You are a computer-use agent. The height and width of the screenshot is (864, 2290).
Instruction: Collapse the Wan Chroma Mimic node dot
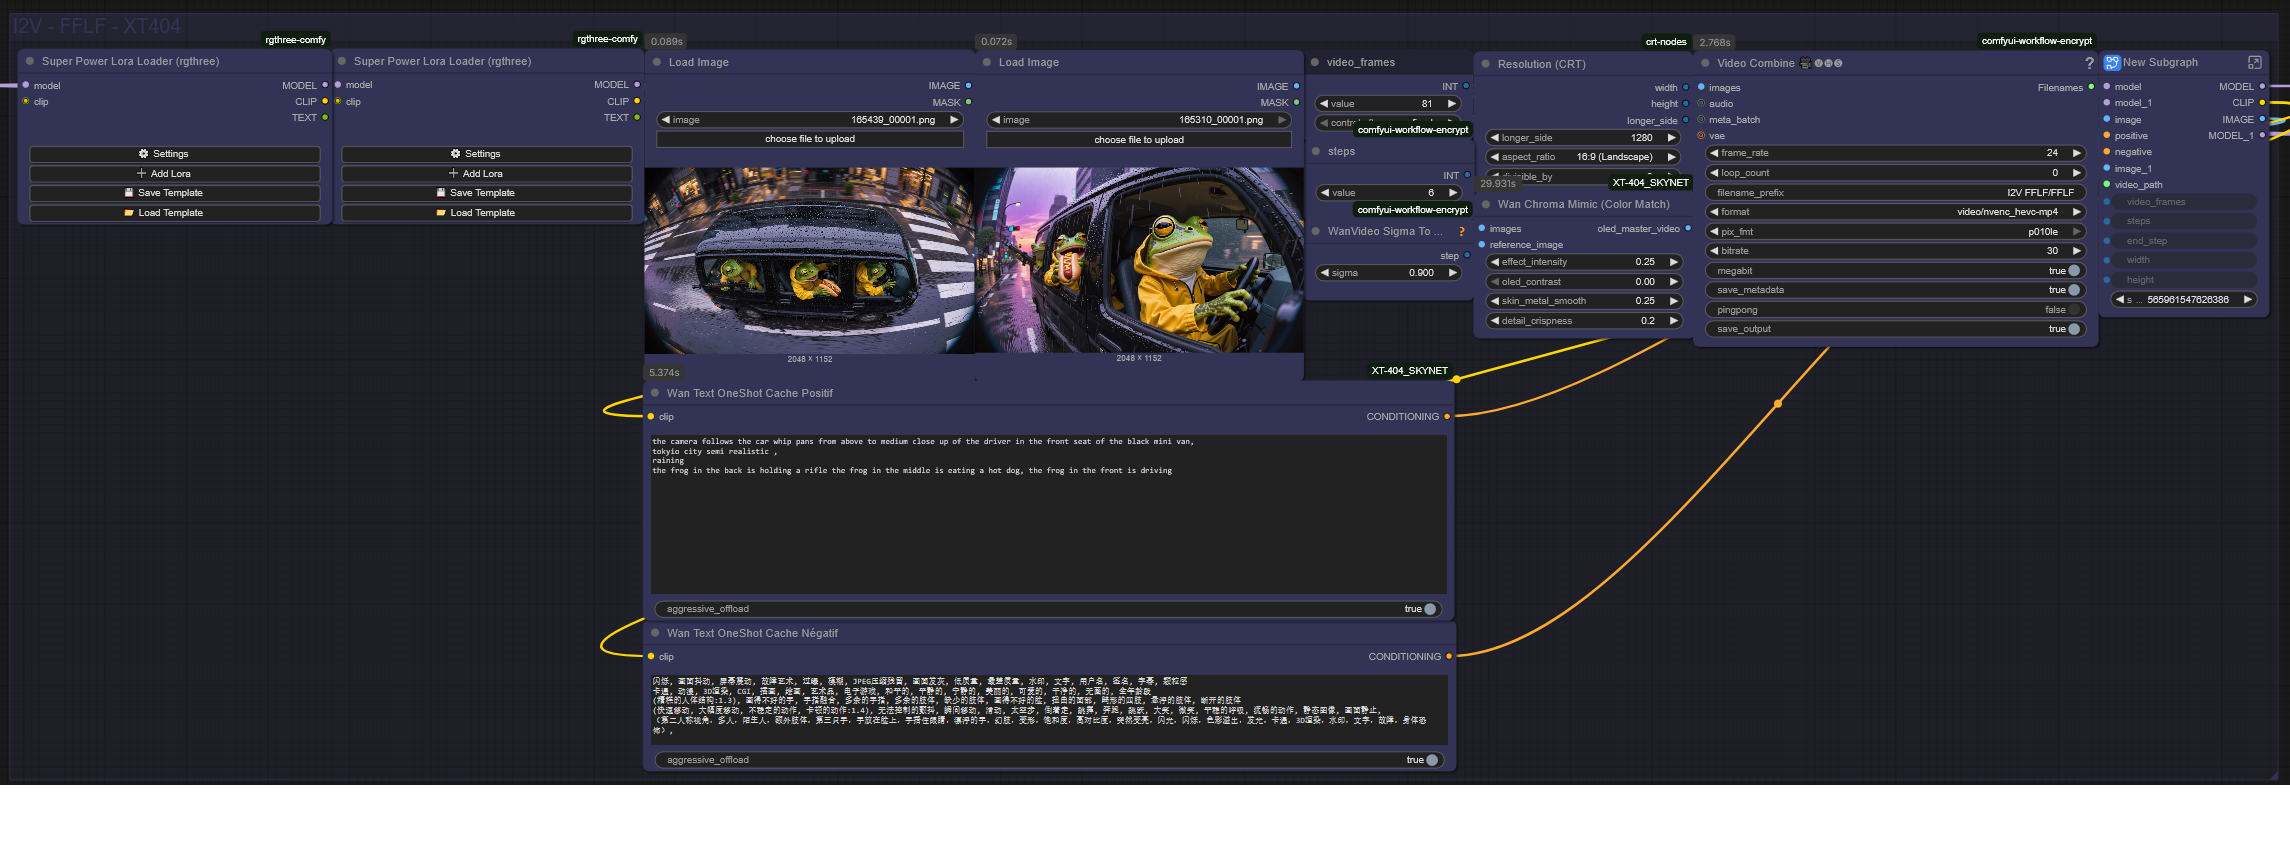click(x=1486, y=204)
